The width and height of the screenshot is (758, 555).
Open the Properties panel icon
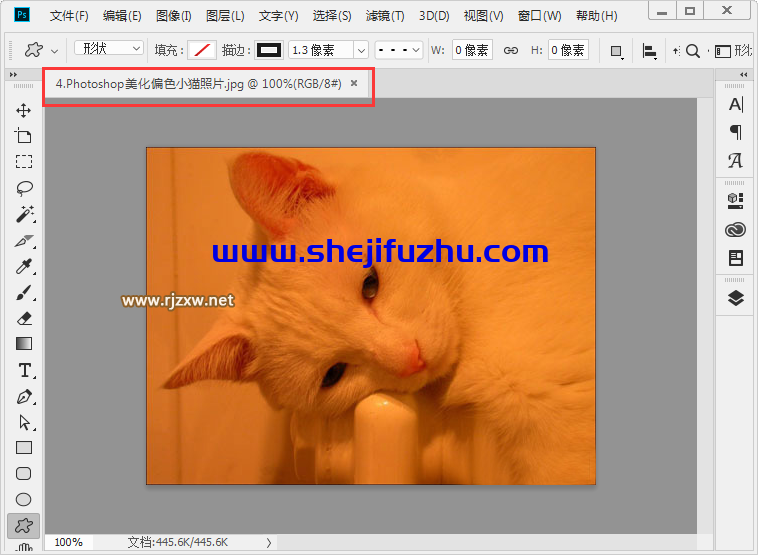736,258
